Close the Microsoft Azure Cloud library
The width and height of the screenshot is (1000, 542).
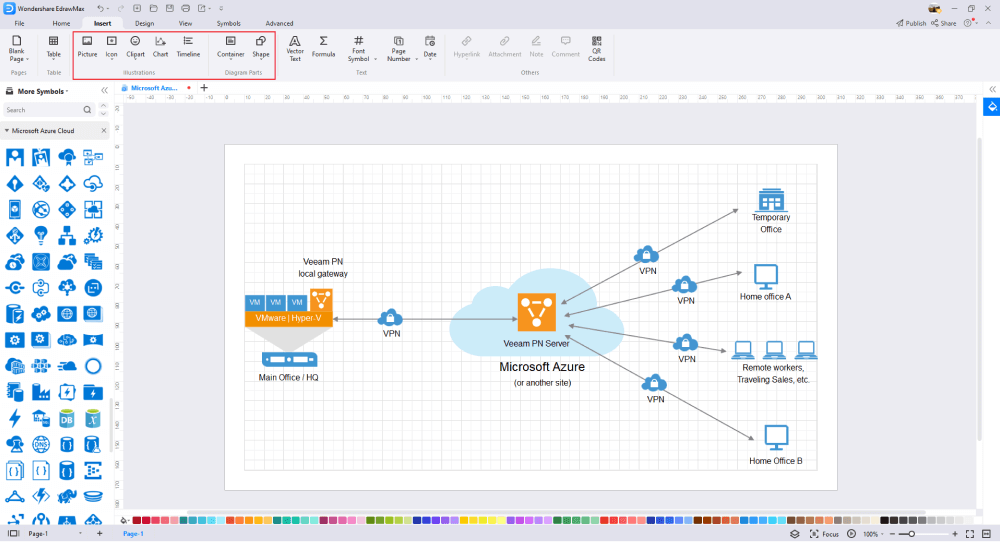point(104,130)
